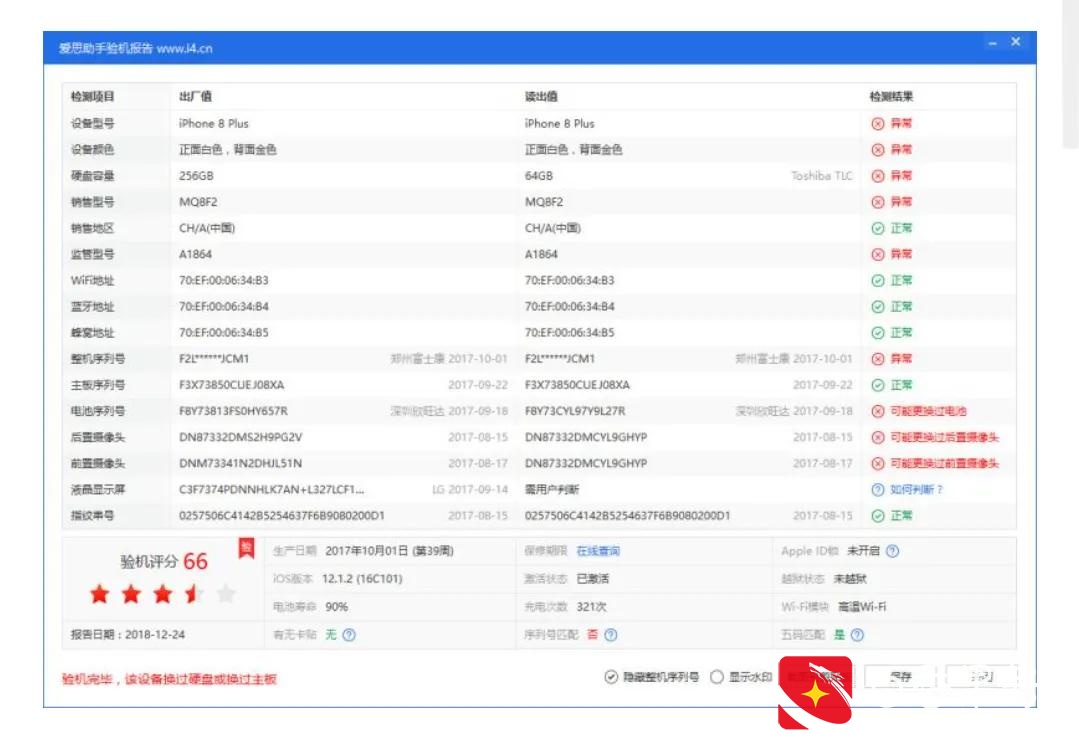Click 充电次数 321次 value
Viewport: 1079px width, 738px height.
tap(591, 607)
